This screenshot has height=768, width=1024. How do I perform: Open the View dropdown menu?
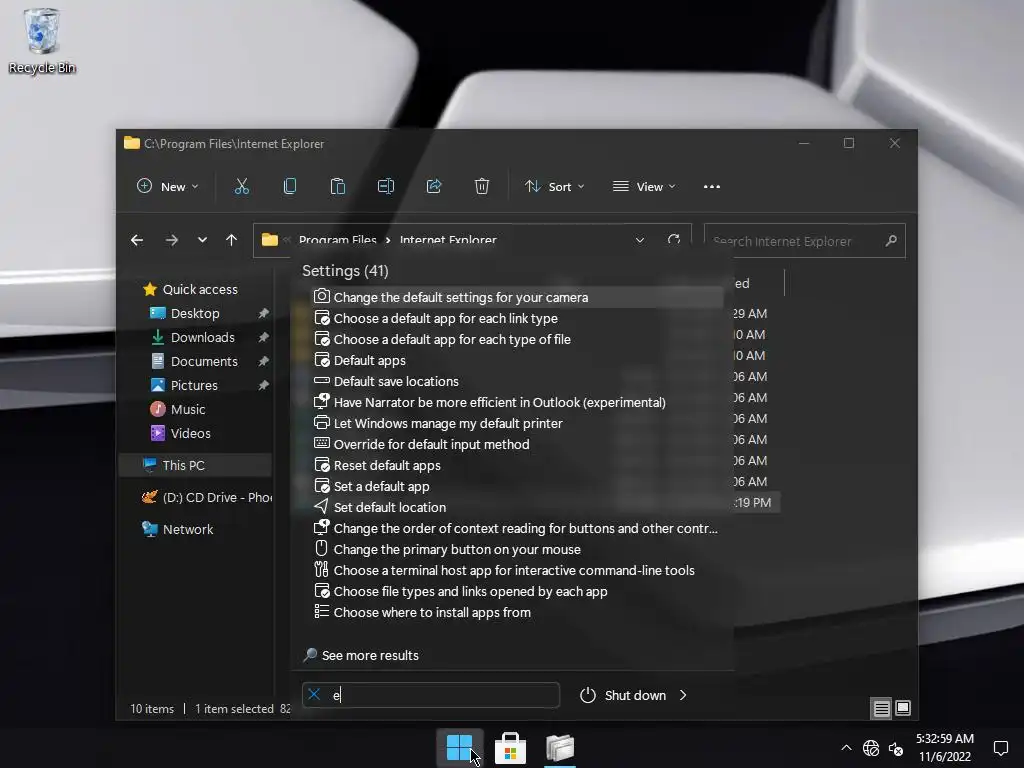[644, 187]
